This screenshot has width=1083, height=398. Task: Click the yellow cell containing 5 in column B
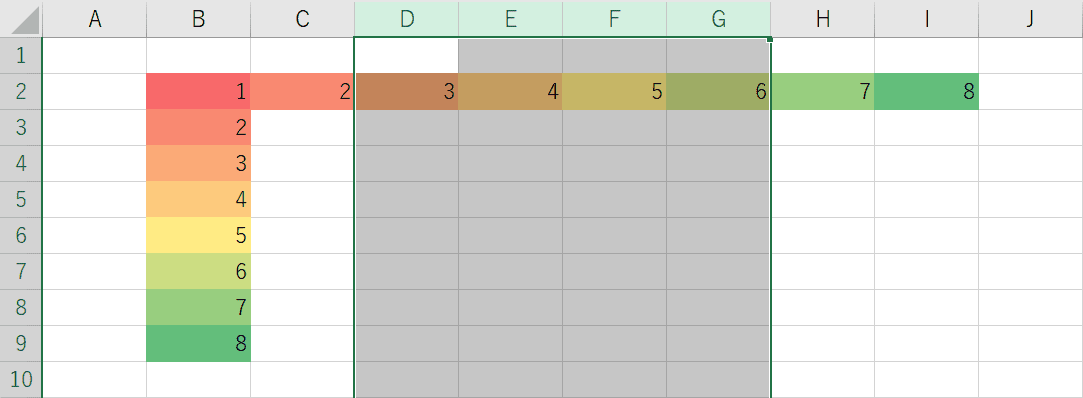(x=198, y=235)
